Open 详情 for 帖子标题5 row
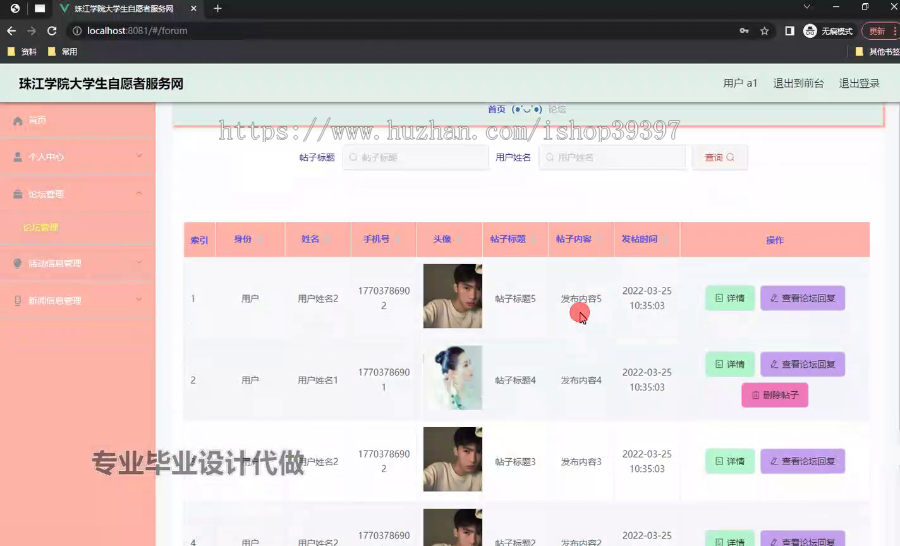 [730, 299]
